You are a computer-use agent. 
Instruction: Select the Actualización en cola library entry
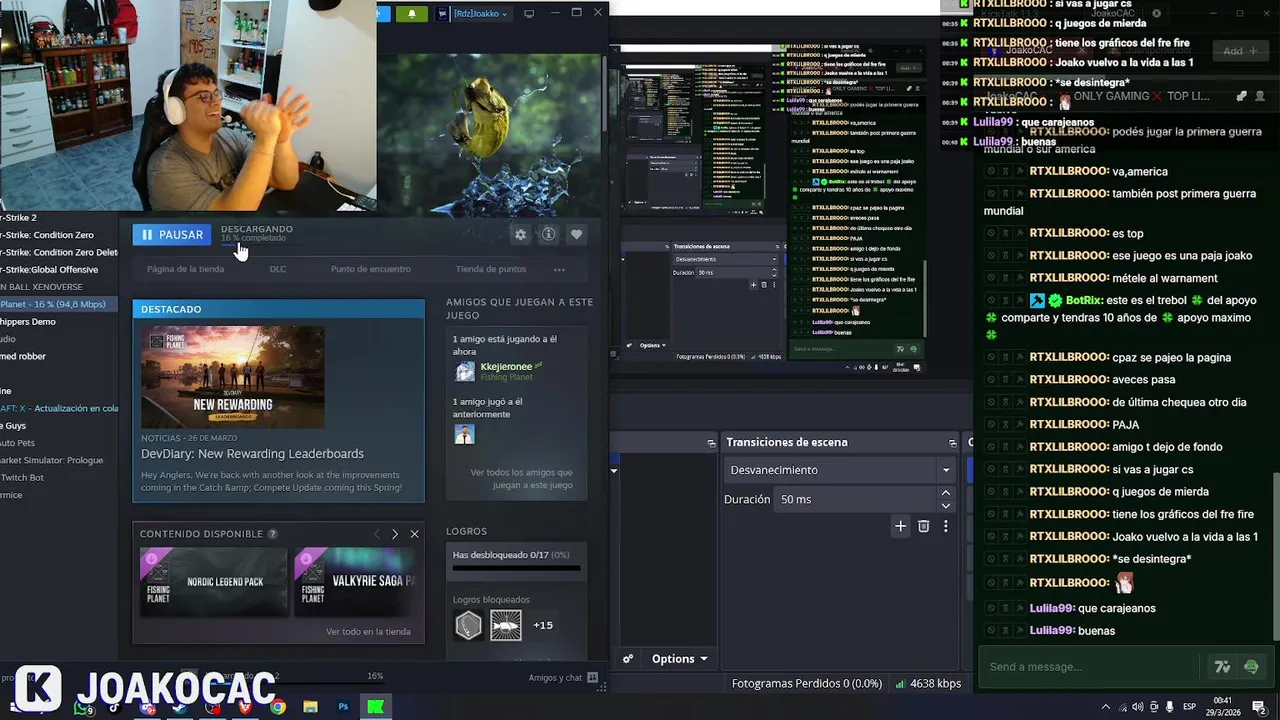click(59, 408)
